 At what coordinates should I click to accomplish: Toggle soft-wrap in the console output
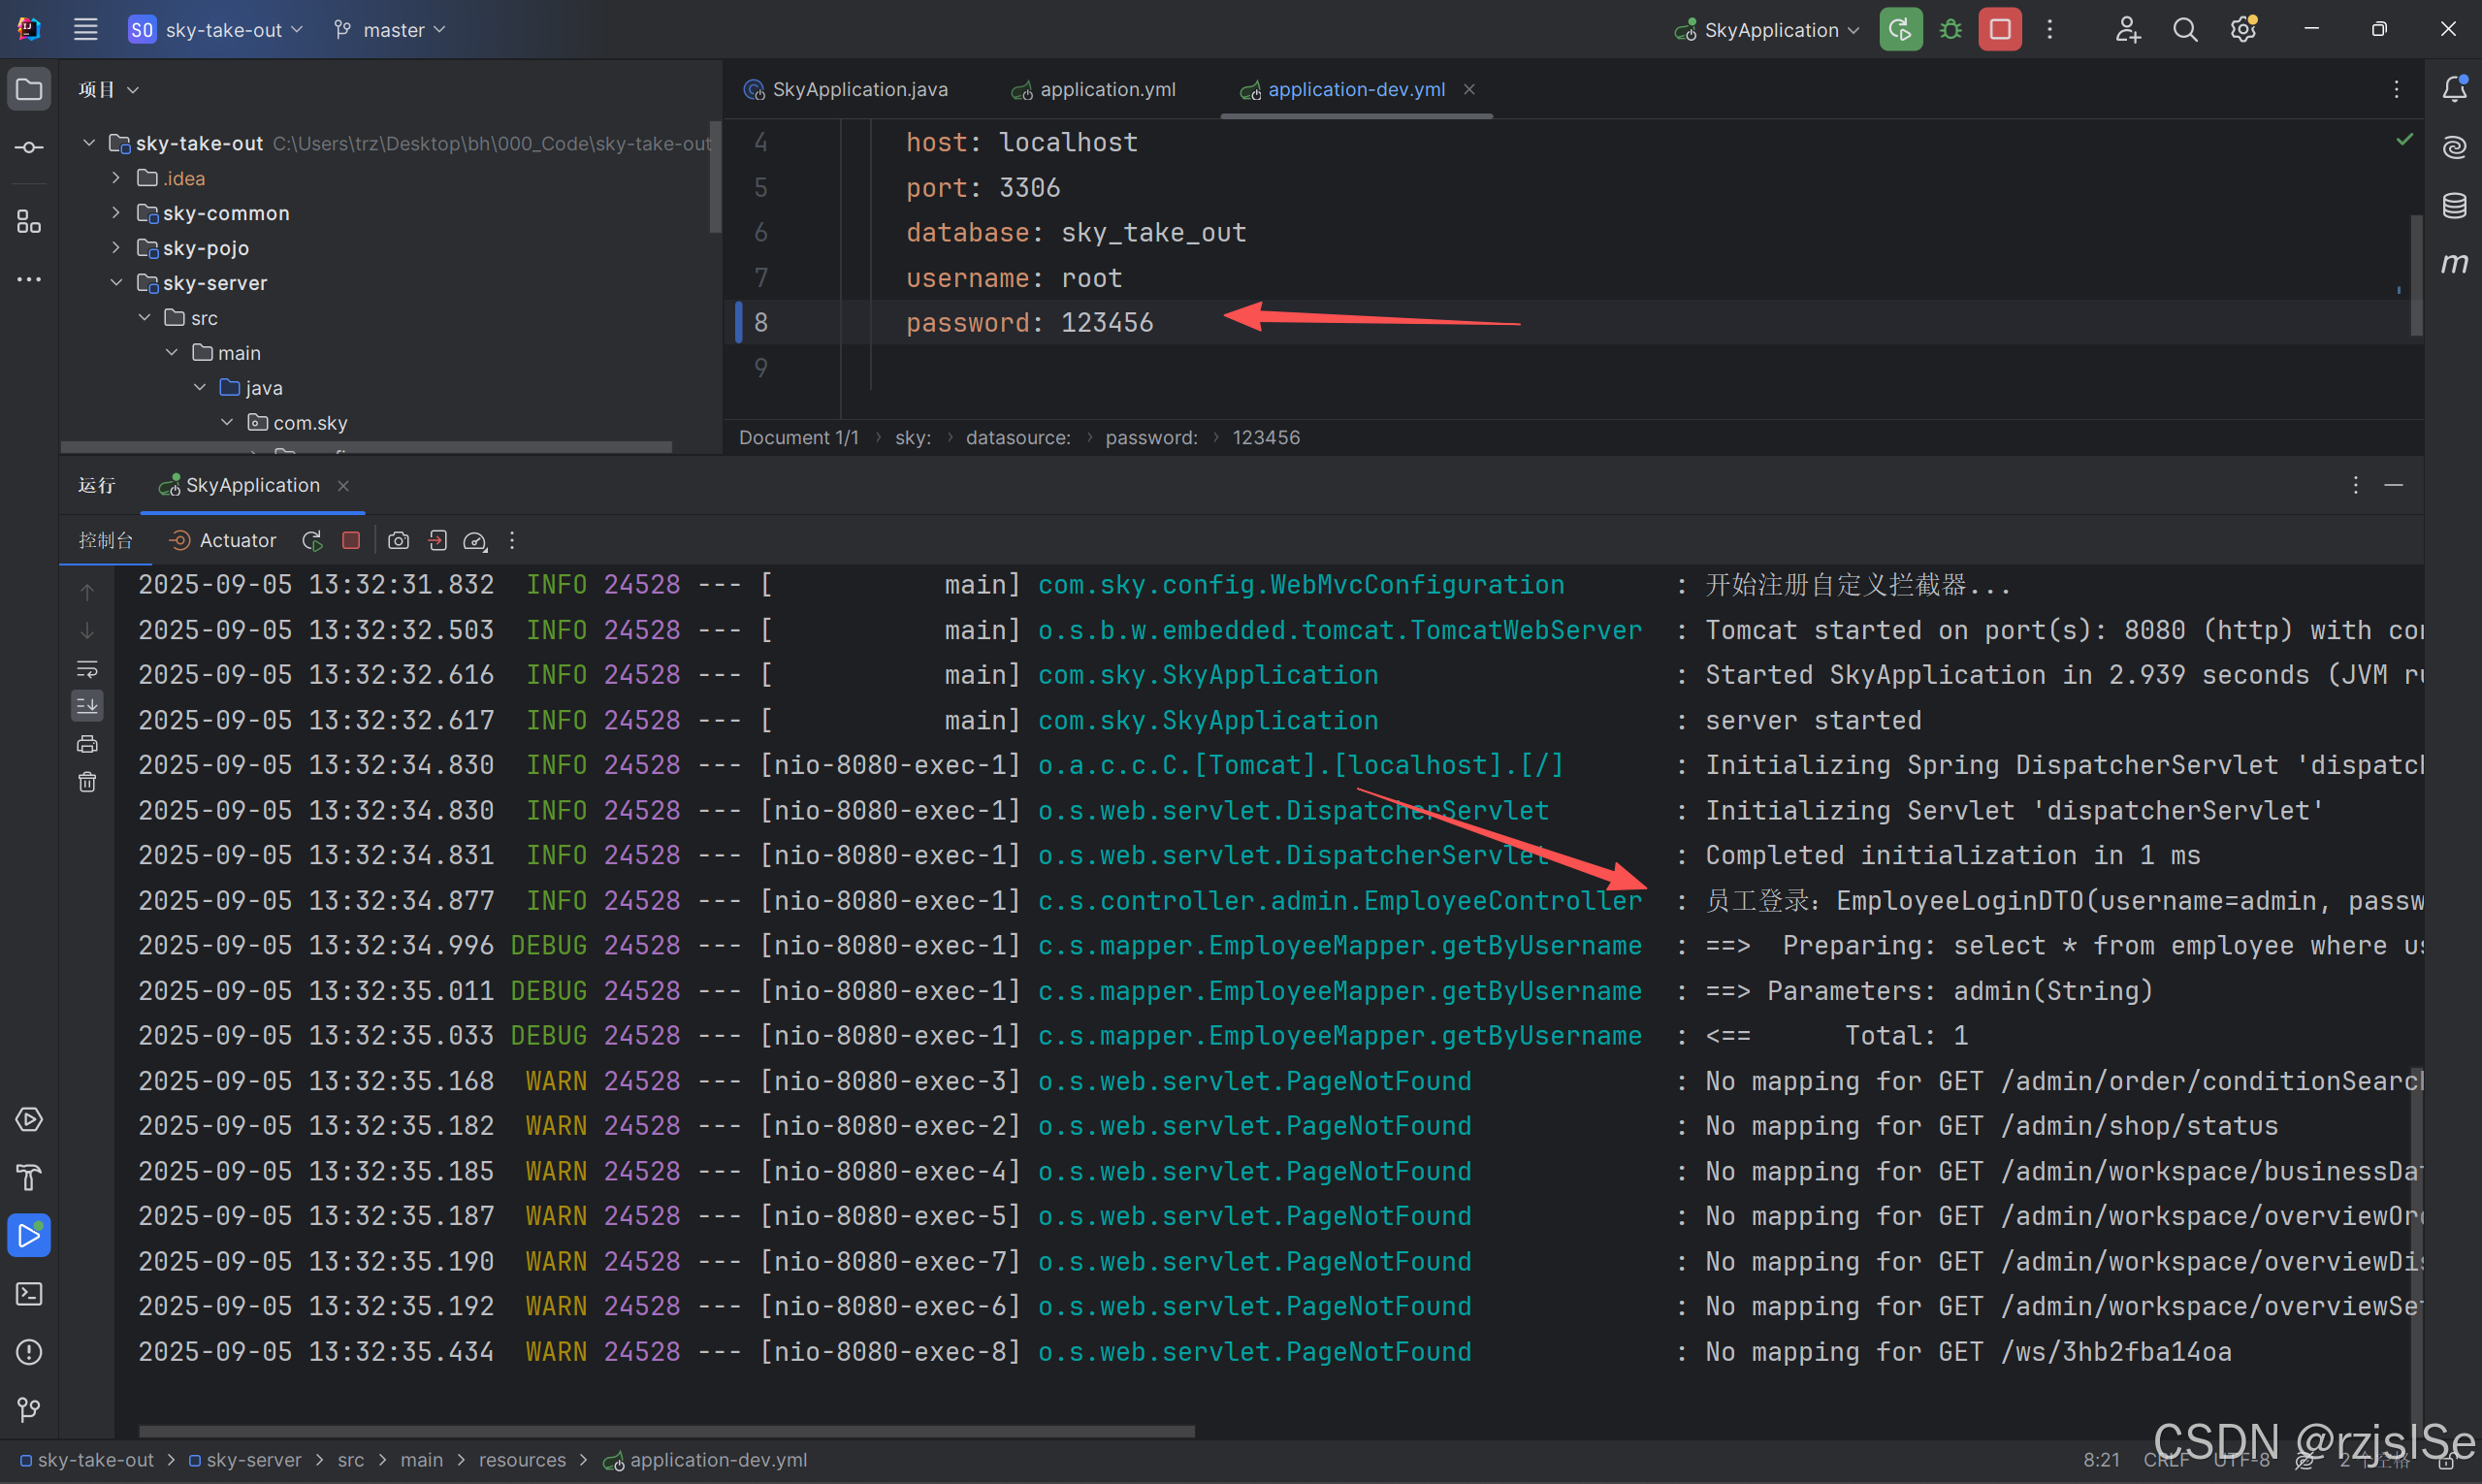click(87, 670)
